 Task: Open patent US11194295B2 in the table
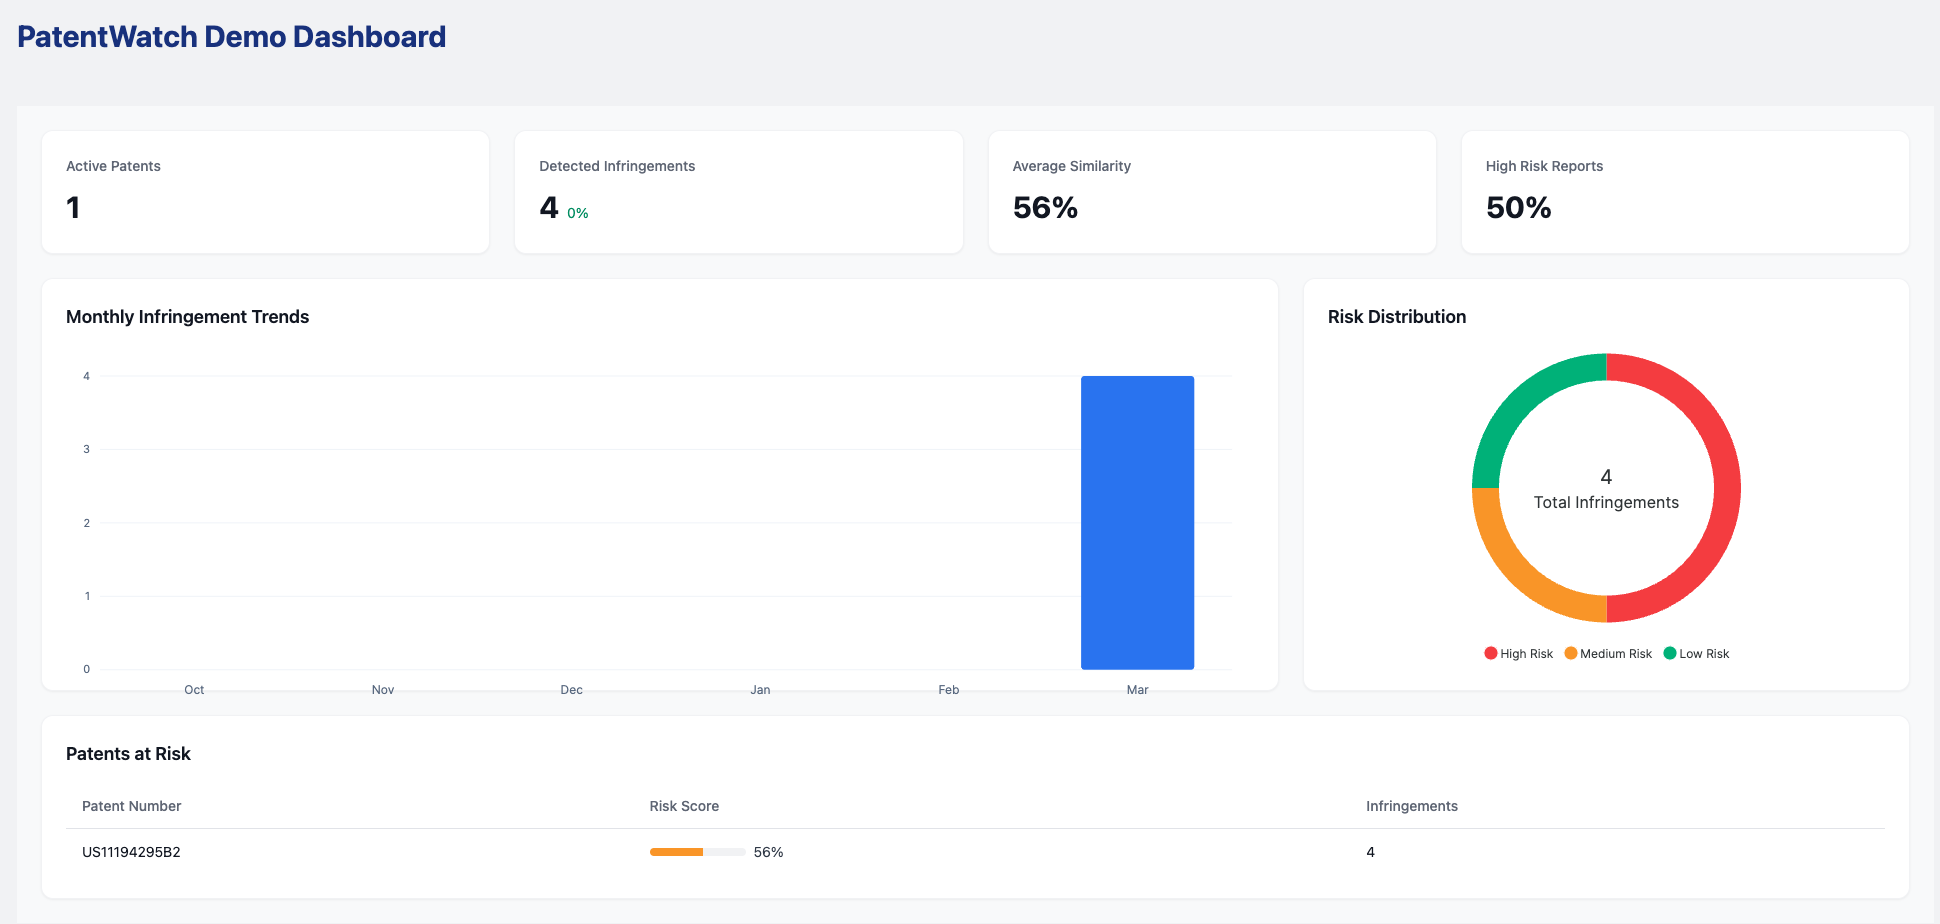131,852
